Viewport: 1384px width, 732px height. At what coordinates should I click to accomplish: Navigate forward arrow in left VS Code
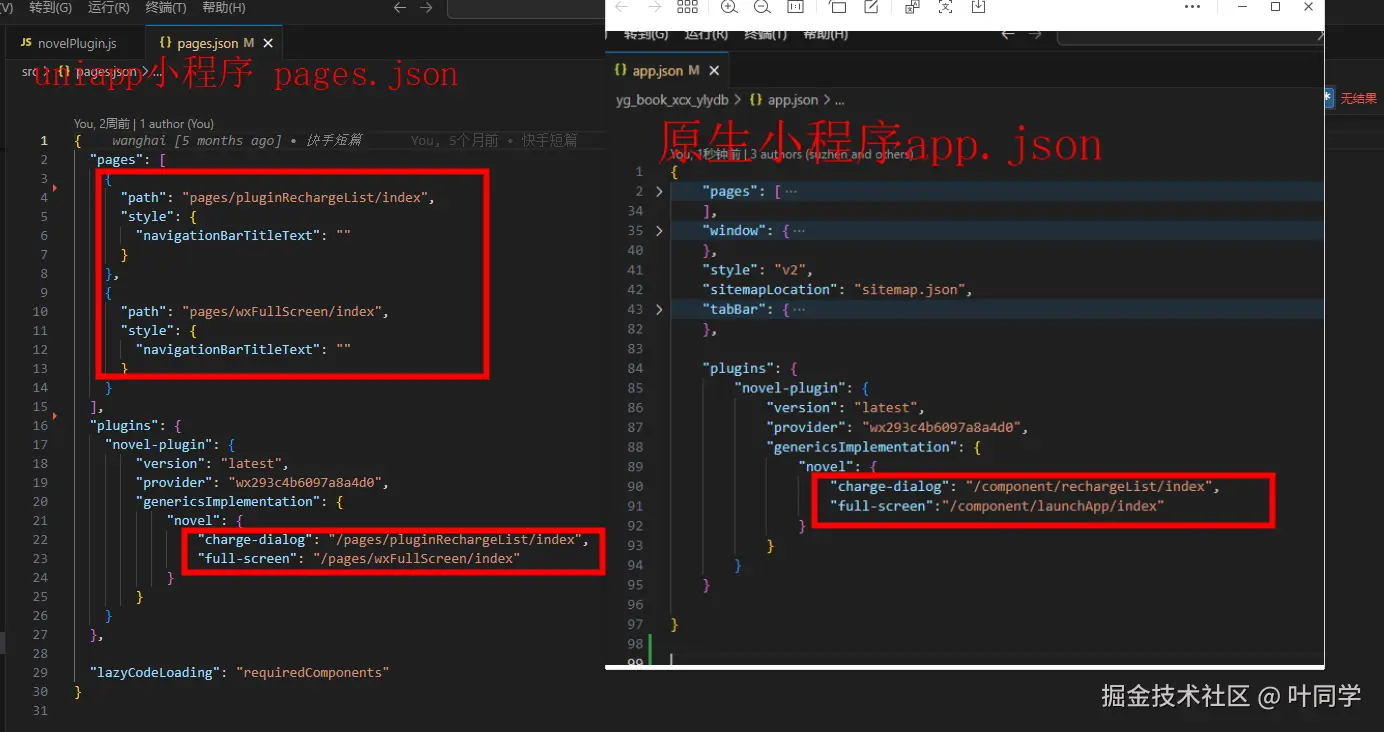[x=426, y=8]
